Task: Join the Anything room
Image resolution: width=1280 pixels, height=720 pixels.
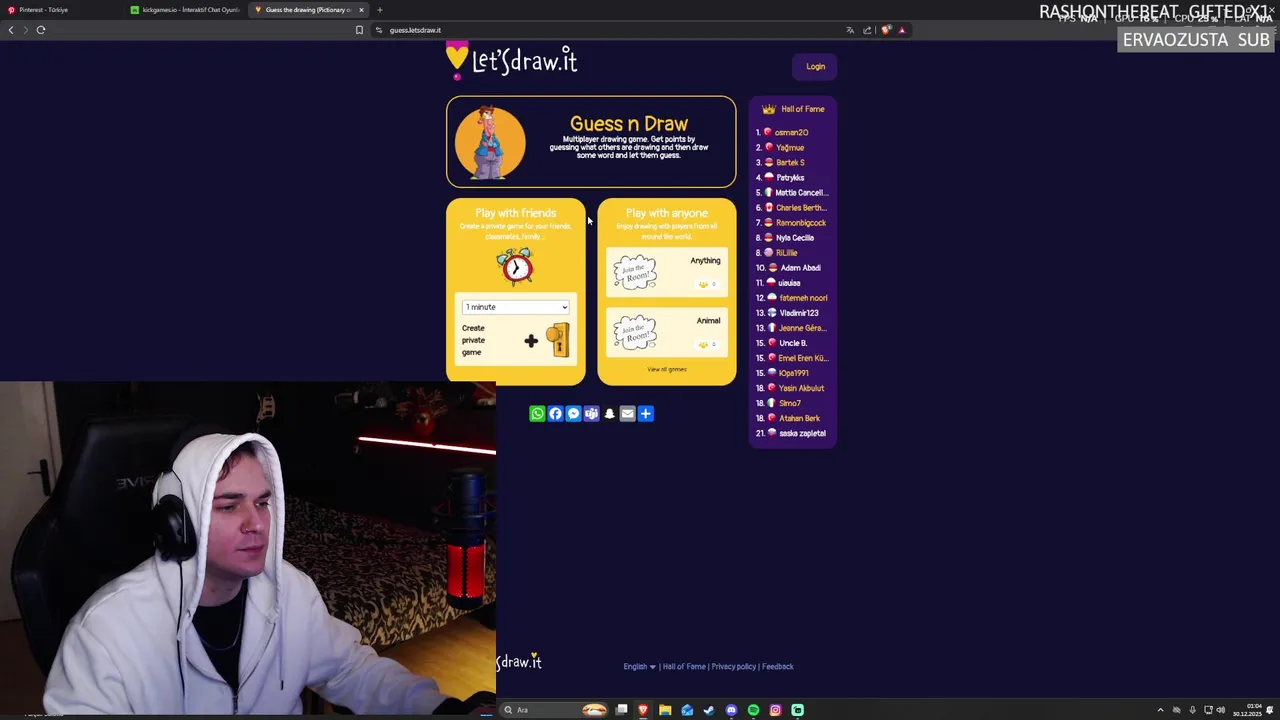Action: 667,272
